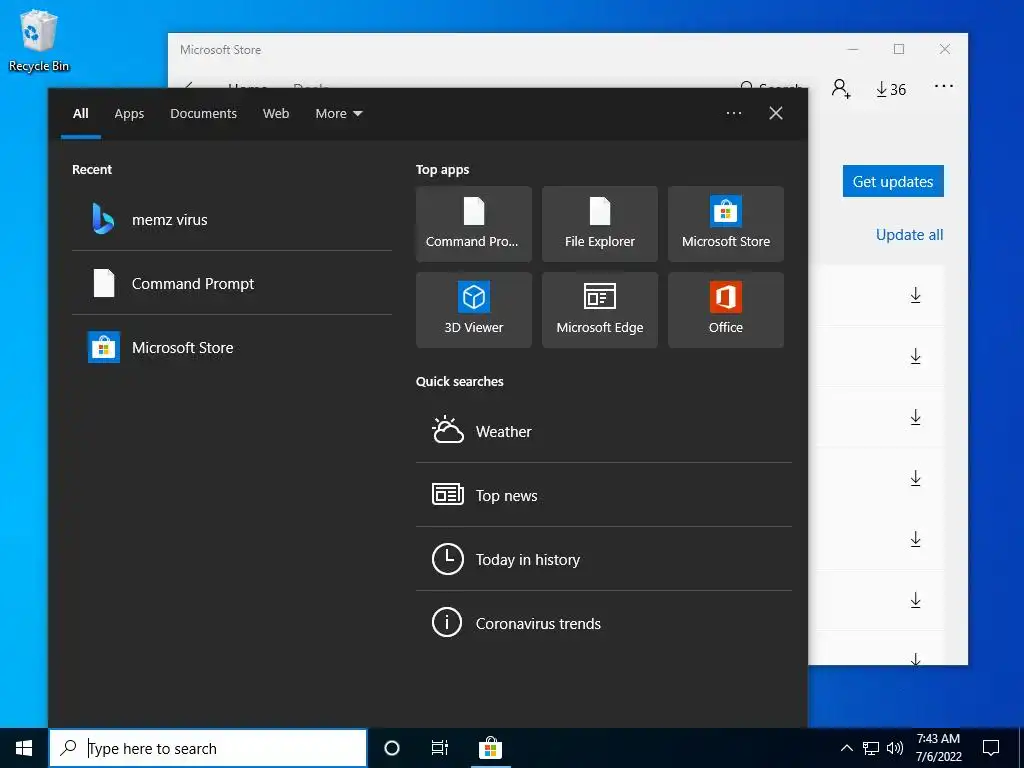Download the first app update in Store list
Screen dimensions: 1024x768
click(x=916, y=295)
